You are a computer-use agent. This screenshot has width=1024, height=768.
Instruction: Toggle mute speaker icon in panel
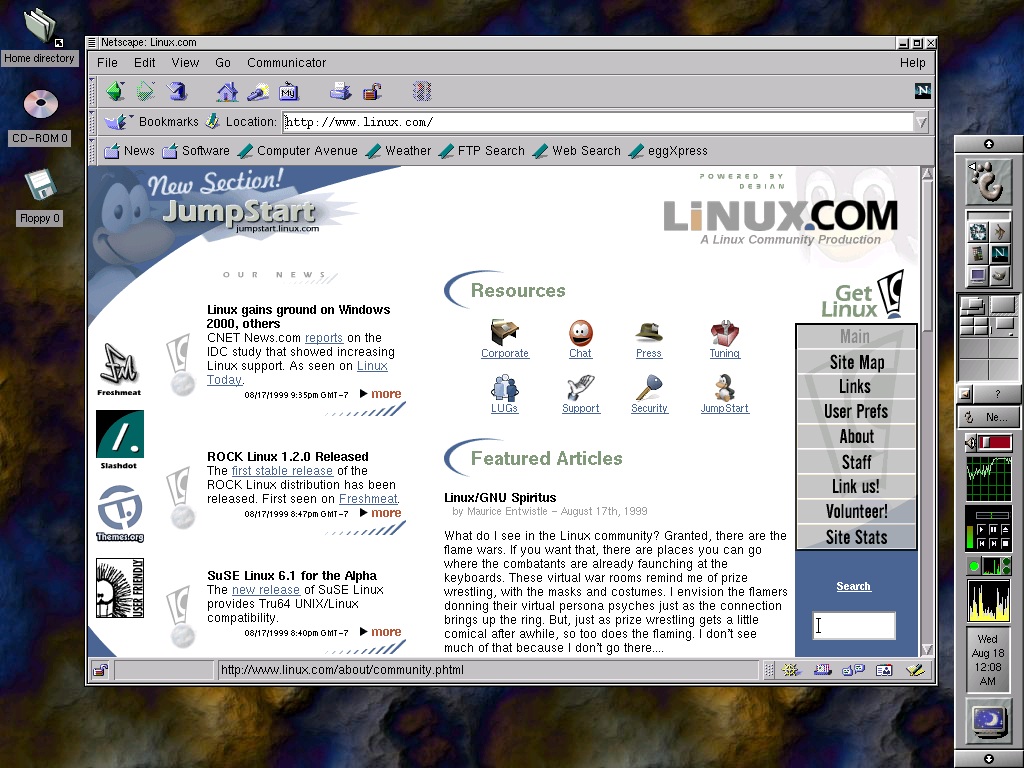click(x=971, y=442)
